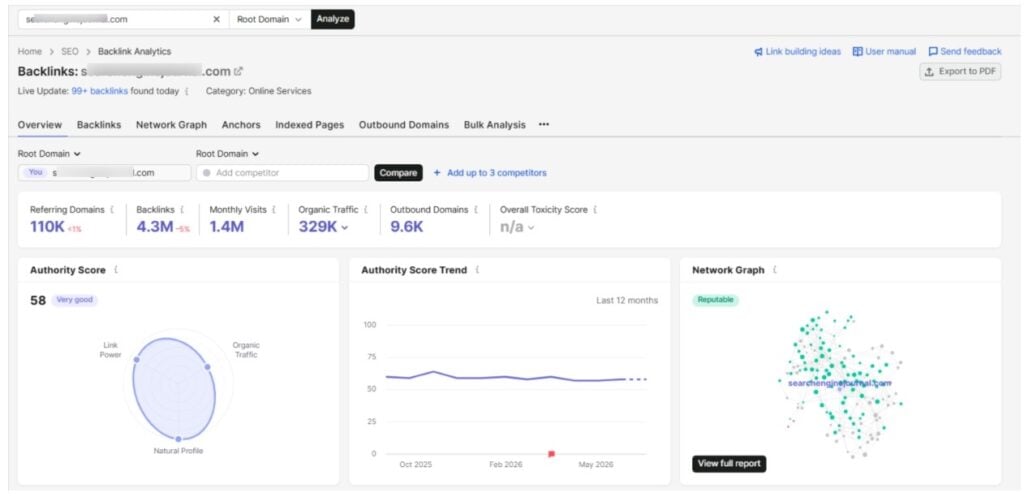Viewport: 1024px width, 497px height.
Task: Click View full report button
Action: coord(729,464)
